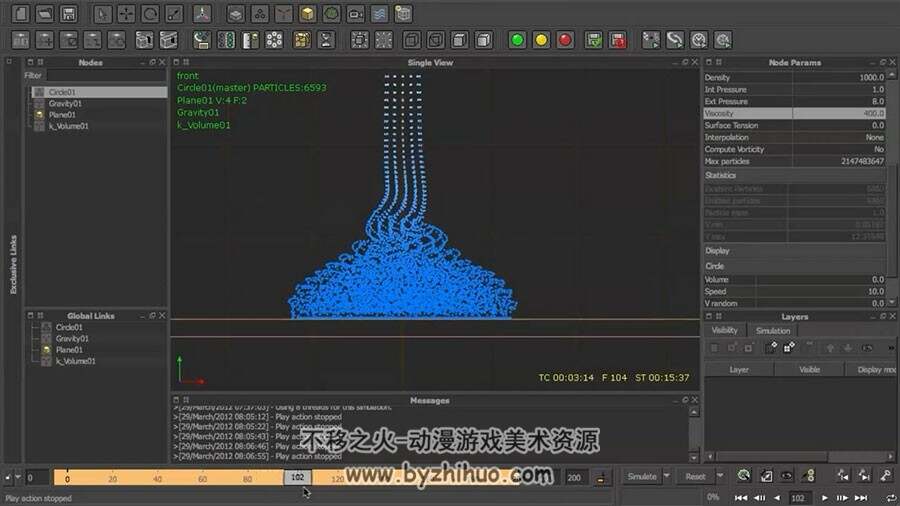
Task: Click the Reset button
Action: 695,477
